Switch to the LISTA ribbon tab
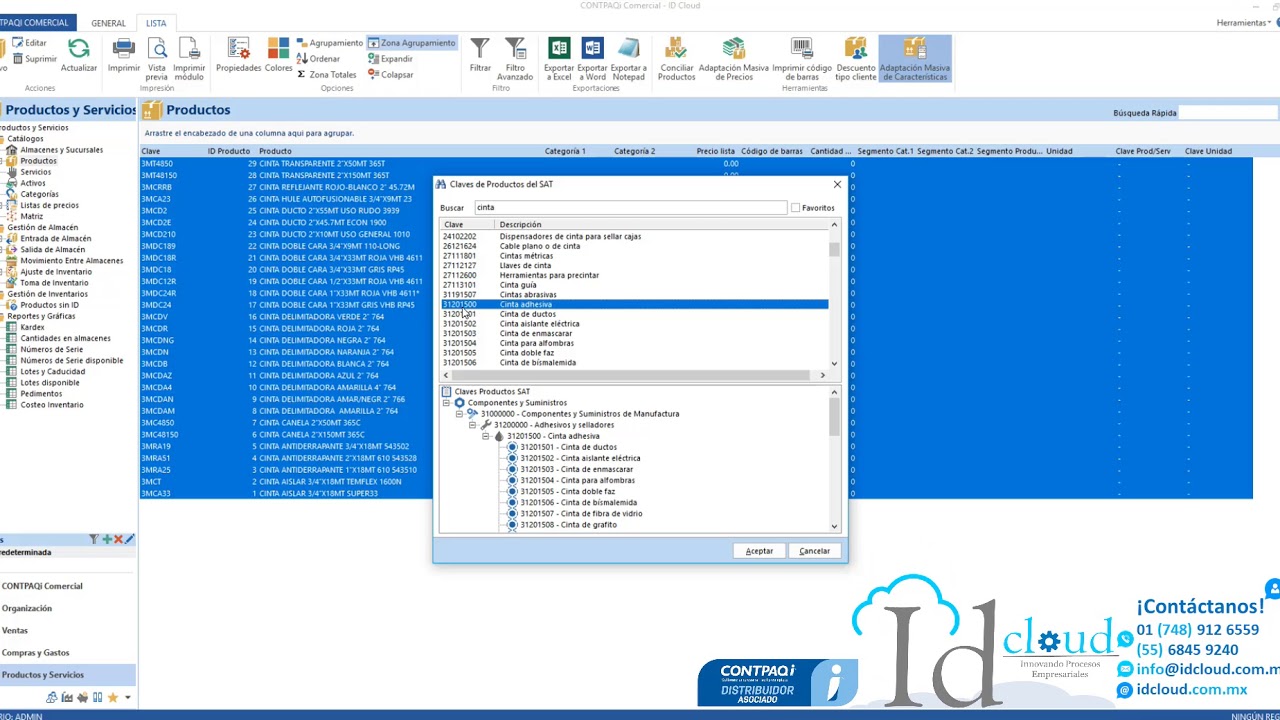1280x720 pixels. click(156, 23)
